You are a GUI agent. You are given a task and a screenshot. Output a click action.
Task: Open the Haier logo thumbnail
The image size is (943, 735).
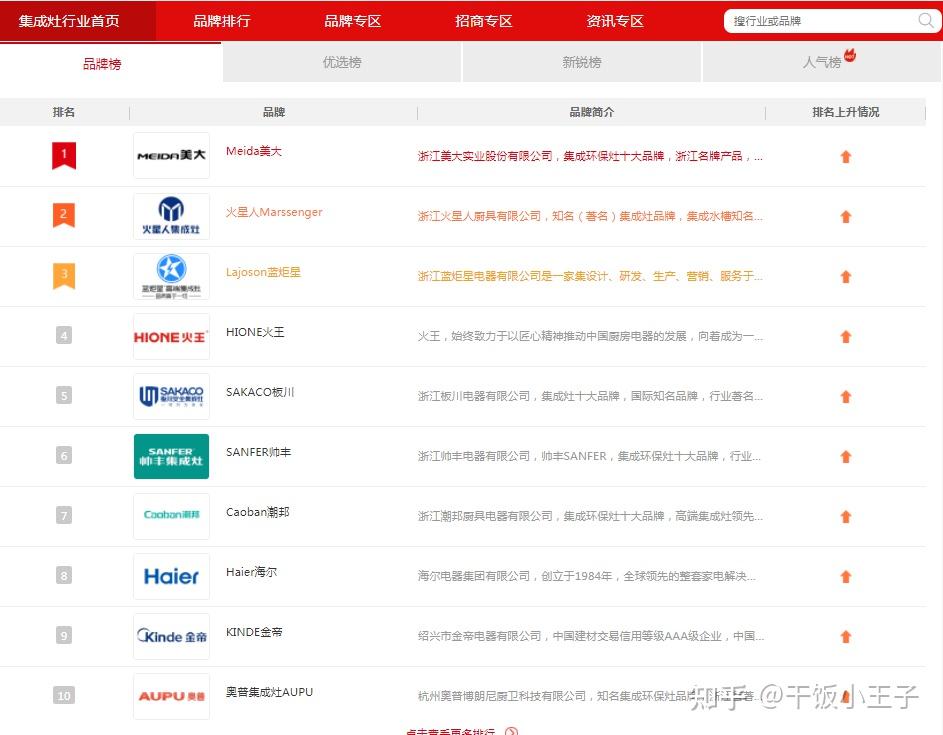[x=171, y=576]
